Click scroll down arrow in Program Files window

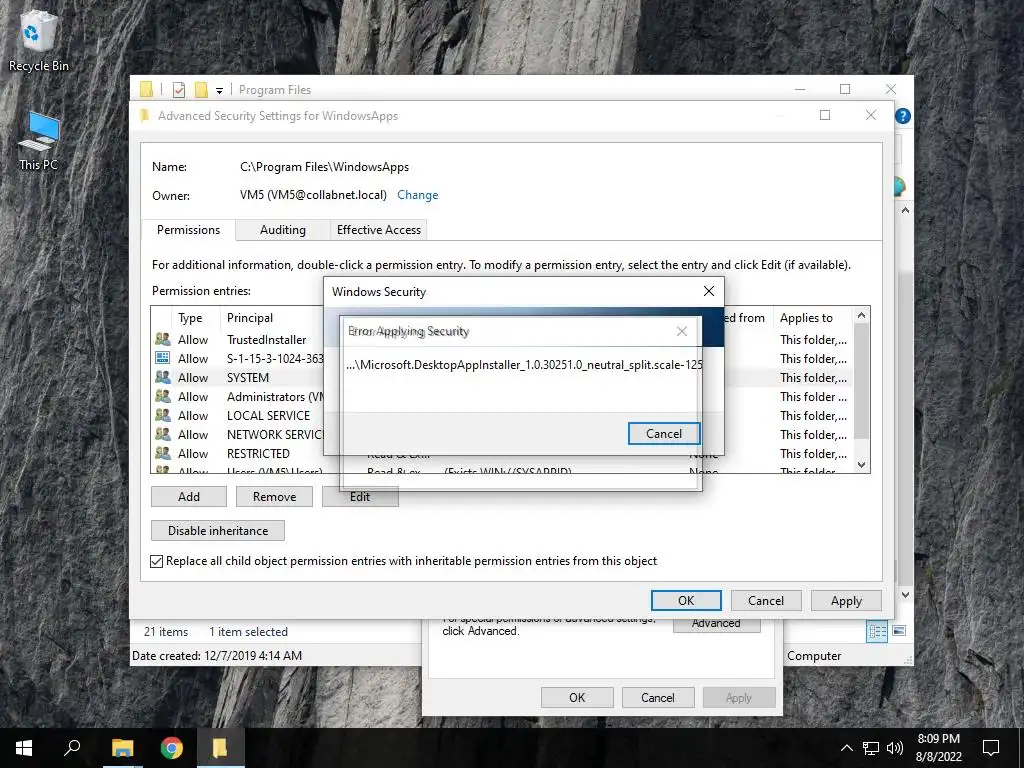click(x=905, y=595)
